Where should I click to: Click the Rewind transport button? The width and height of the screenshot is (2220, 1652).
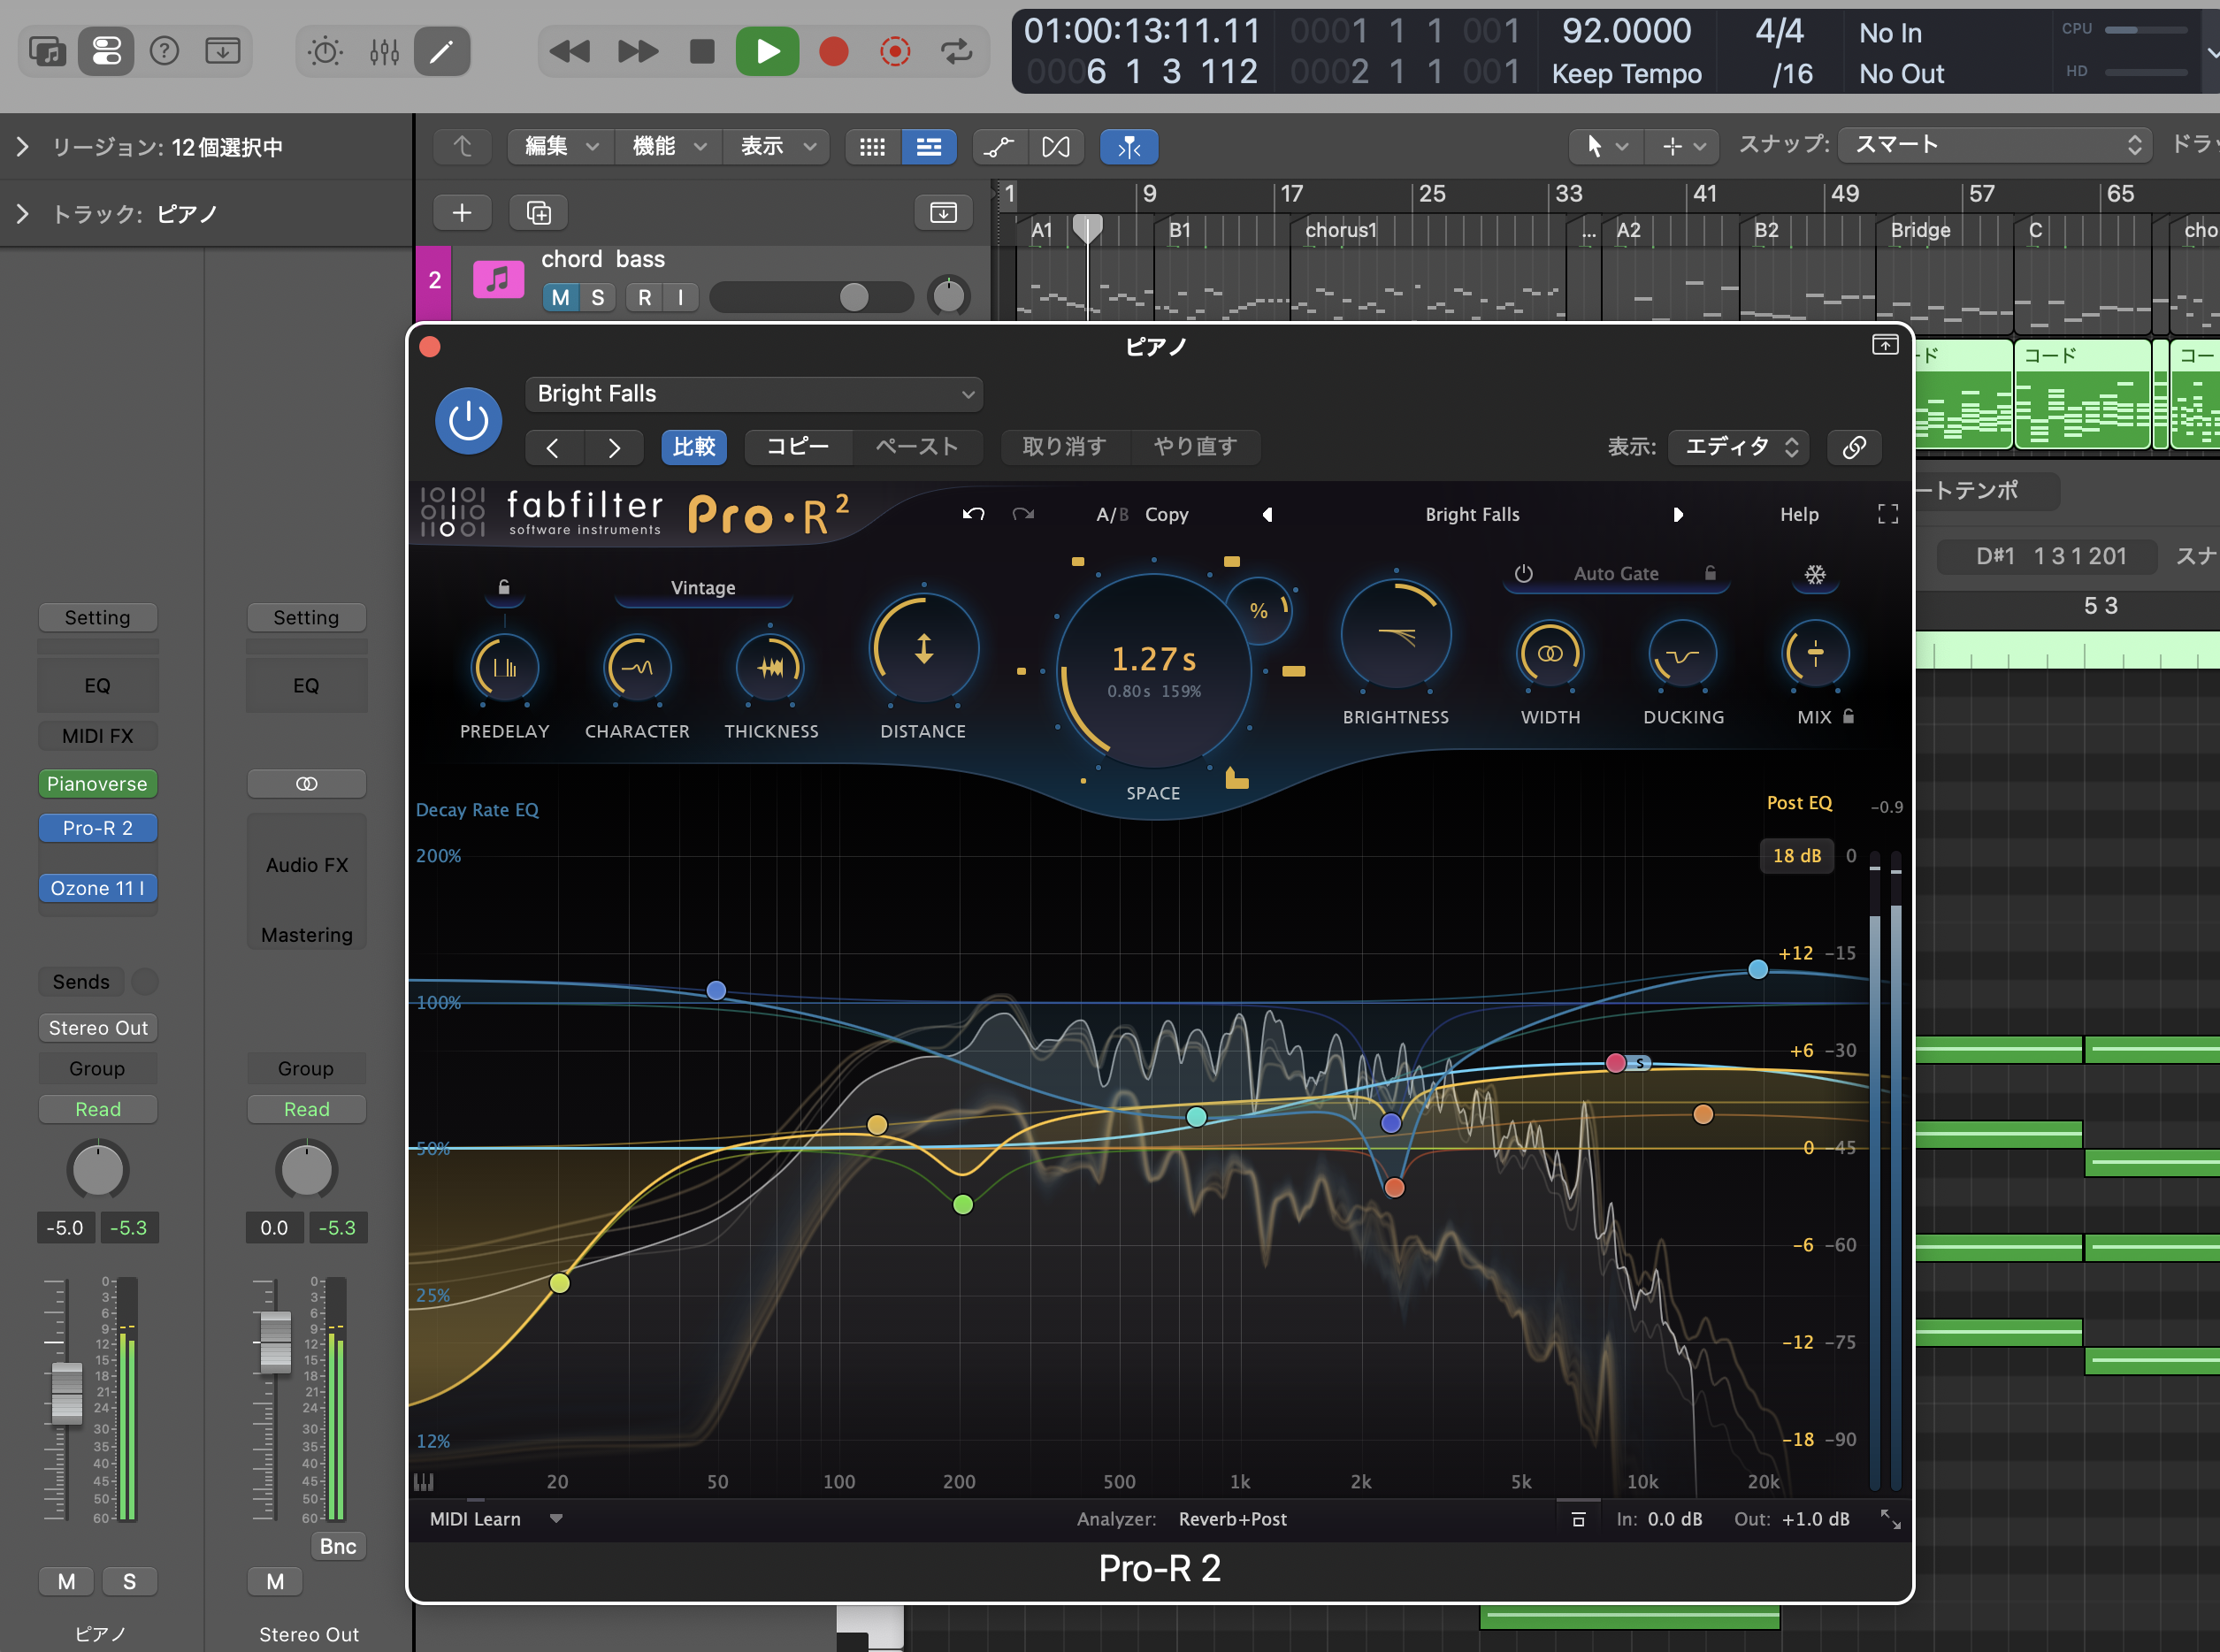(x=570, y=51)
